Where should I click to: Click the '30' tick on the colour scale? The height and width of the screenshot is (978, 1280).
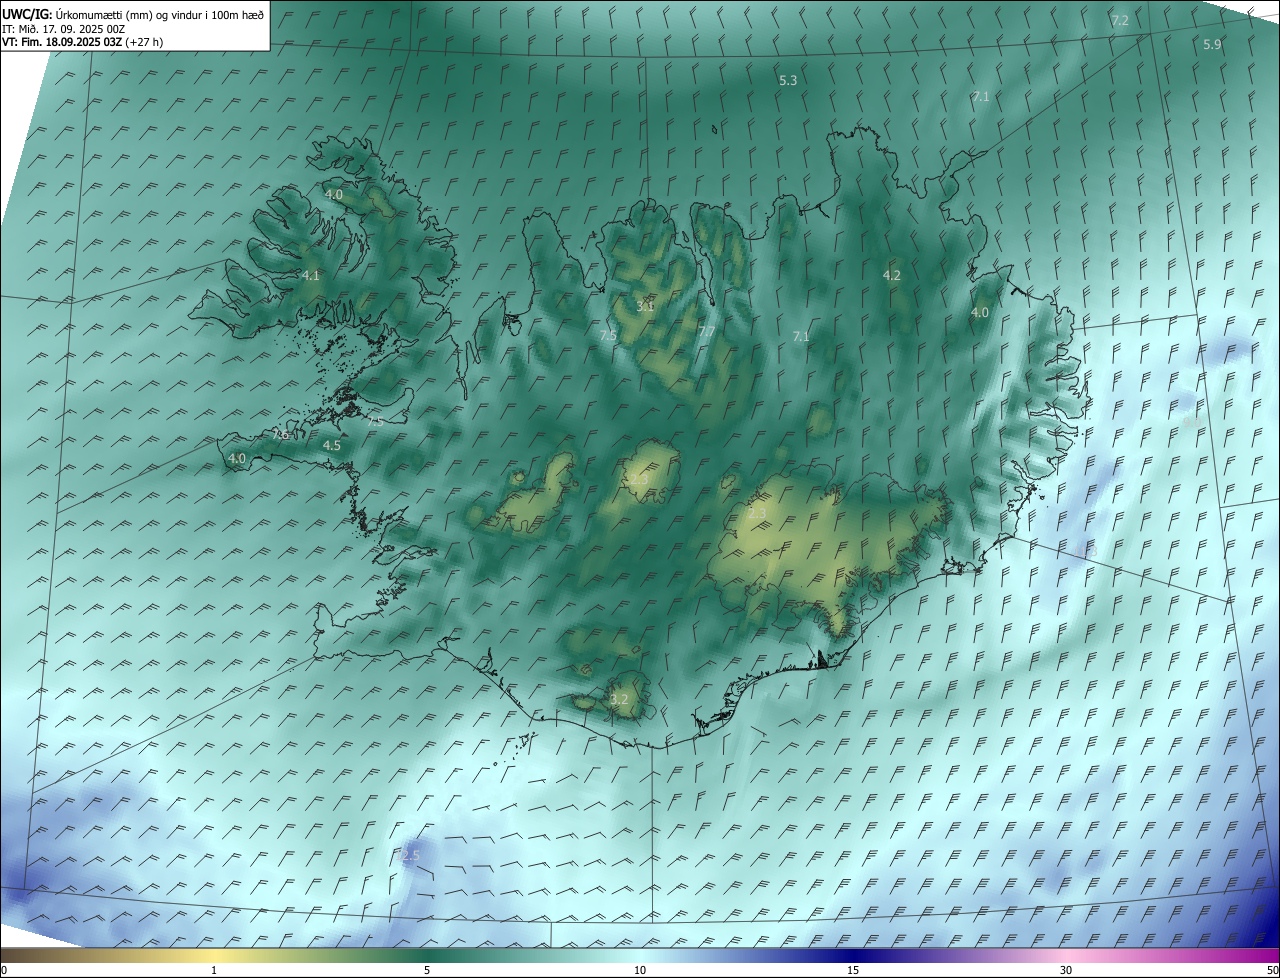[x=1066, y=970]
